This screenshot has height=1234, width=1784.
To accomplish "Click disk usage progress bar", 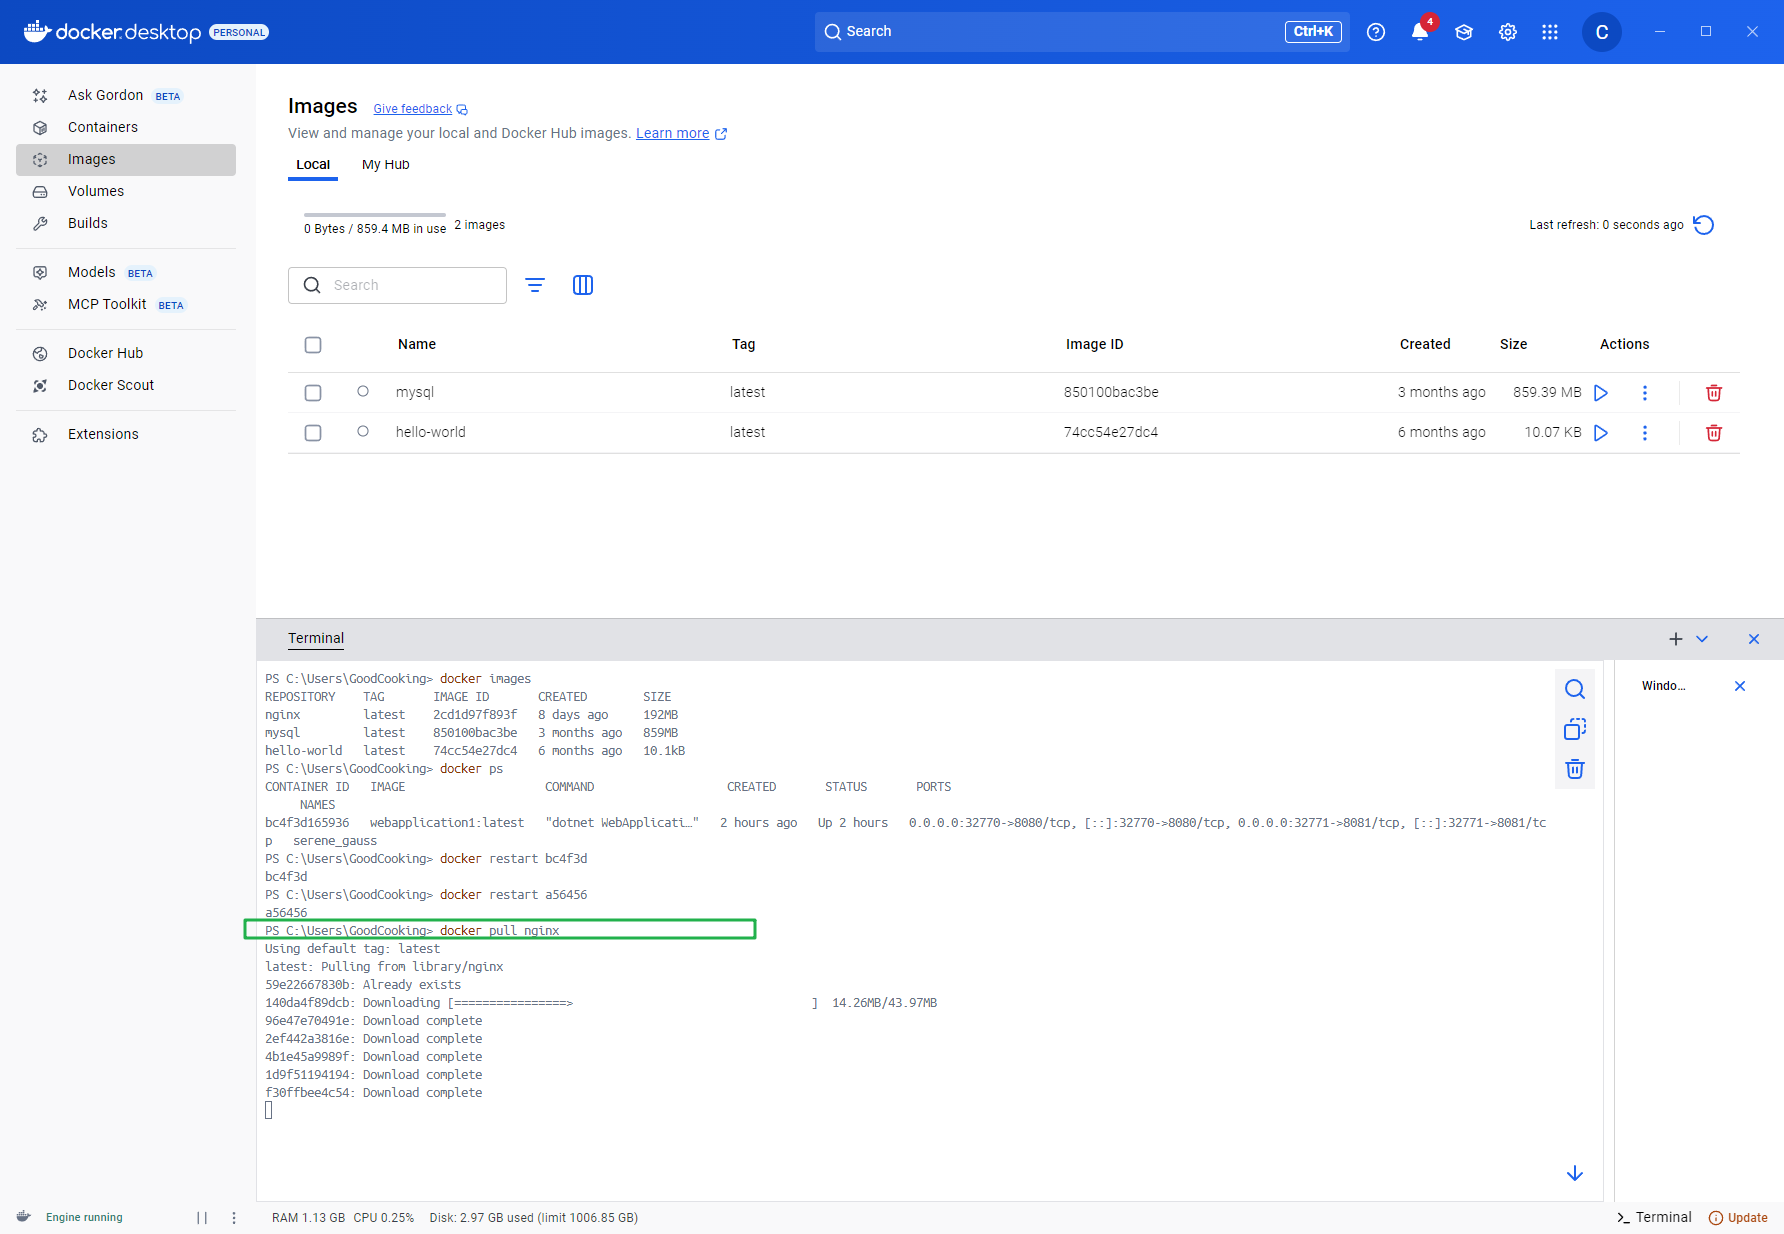I will click(375, 215).
